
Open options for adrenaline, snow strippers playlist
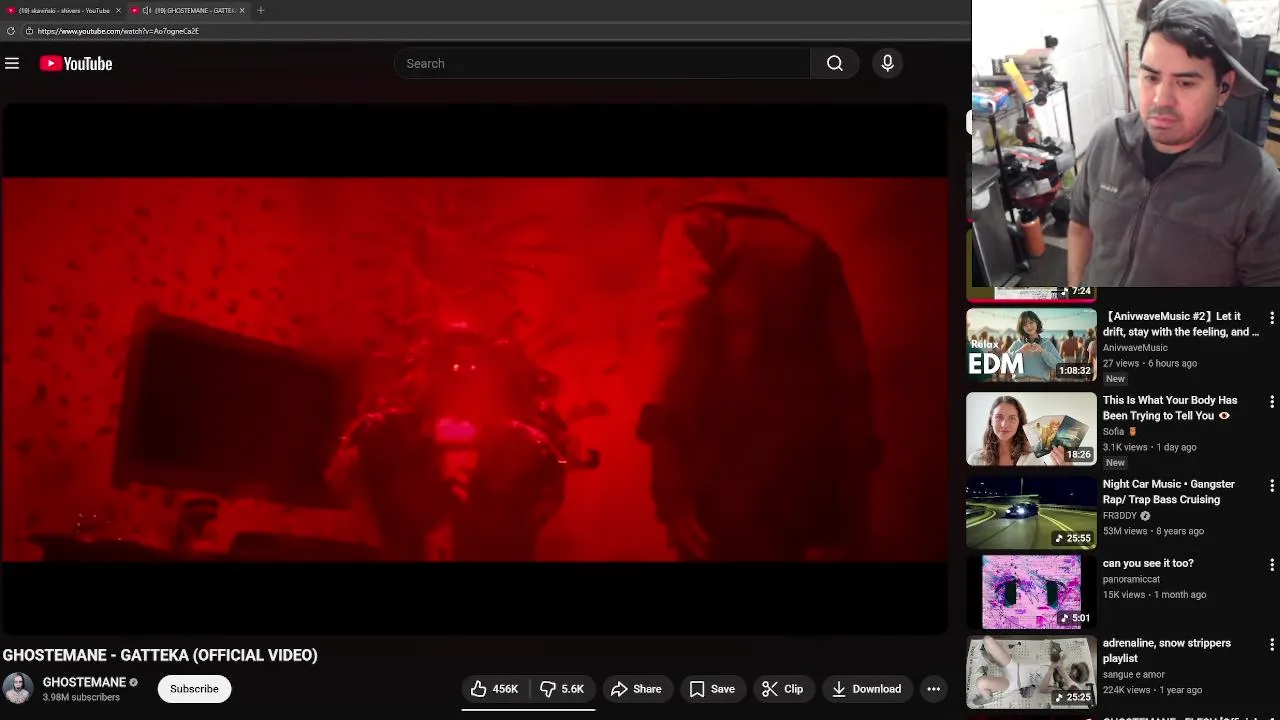1271,645
